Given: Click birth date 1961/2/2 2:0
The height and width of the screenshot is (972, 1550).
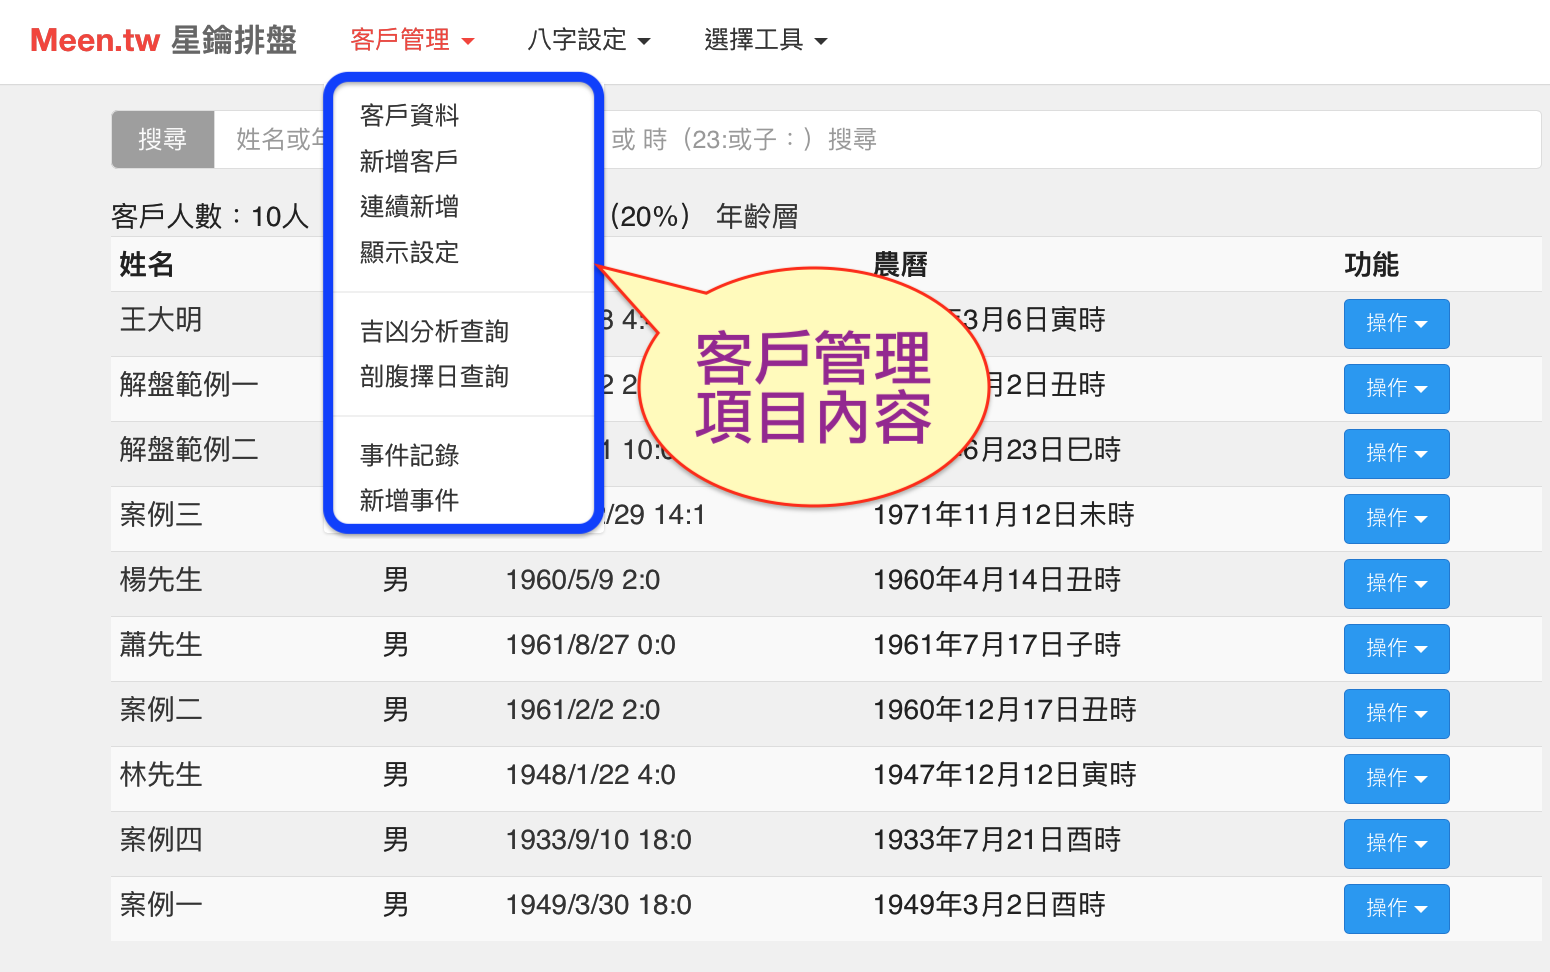Looking at the screenshot, I should coord(583,710).
